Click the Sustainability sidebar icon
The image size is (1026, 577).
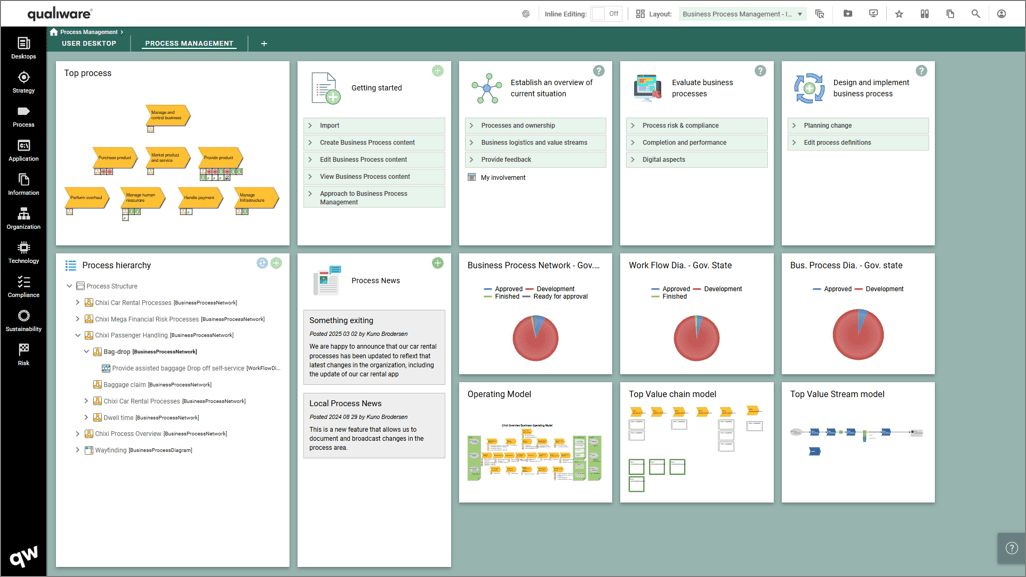click(23, 320)
